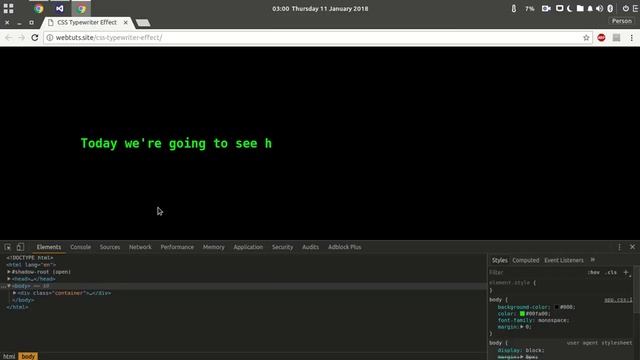Open the Adblock Plus DevTools tab

[344, 247]
